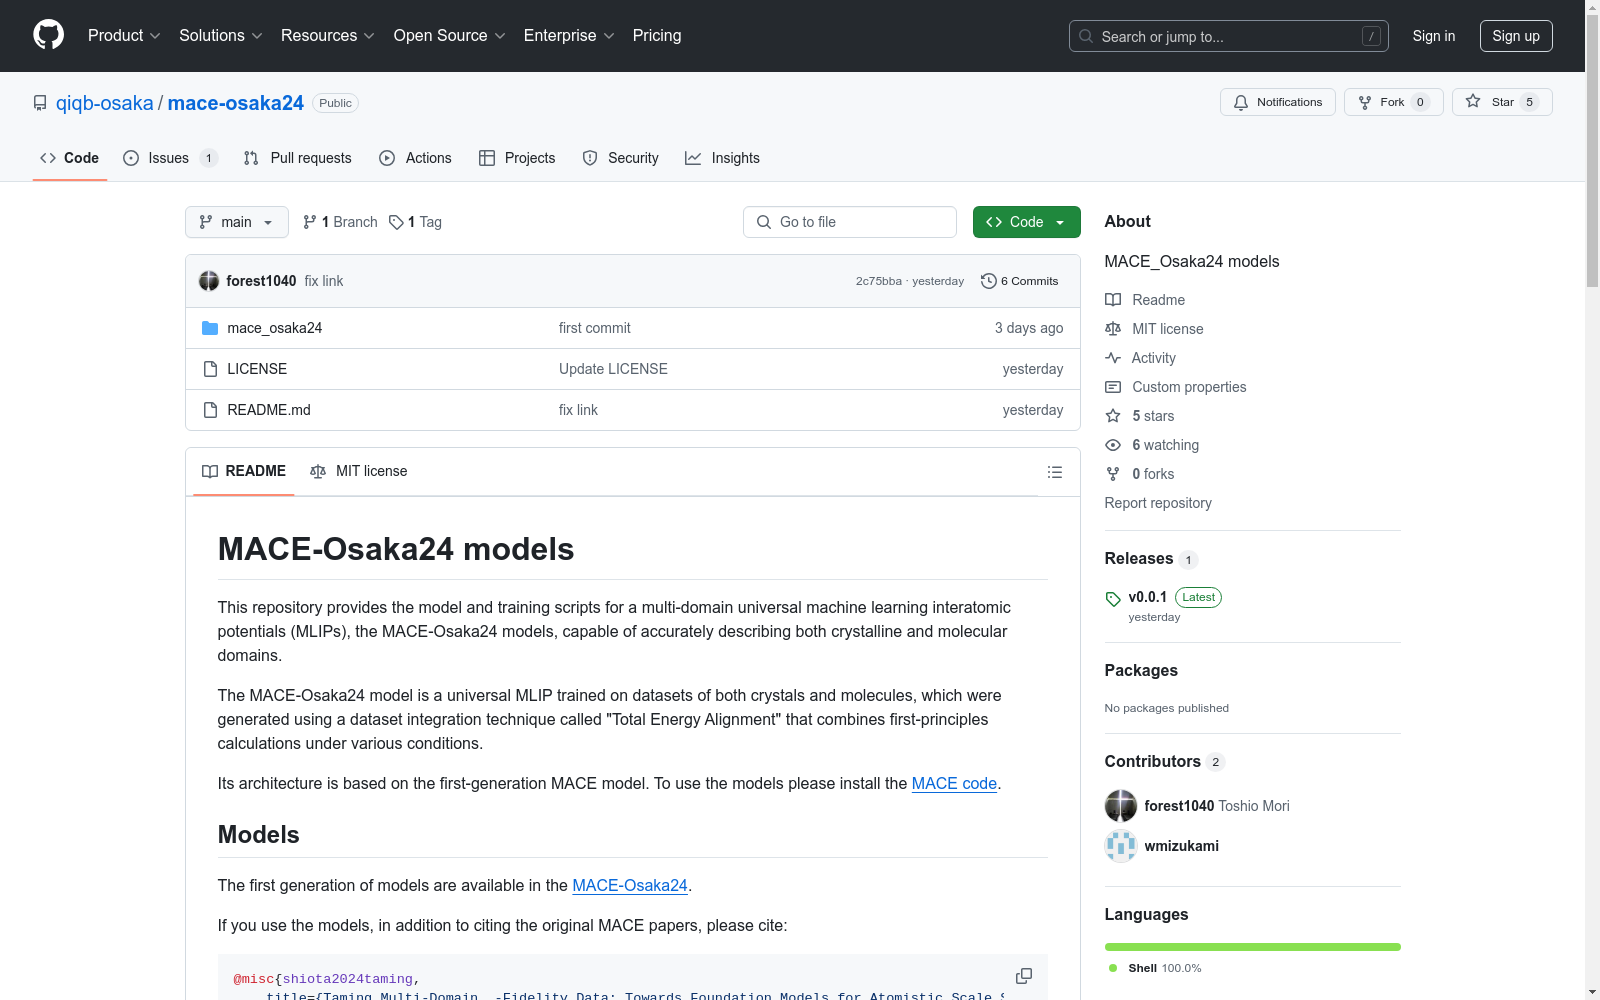The width and height of the screenshot is (1600, 1000).
Task: Open the MACE code link
Action: click(954, 783)
